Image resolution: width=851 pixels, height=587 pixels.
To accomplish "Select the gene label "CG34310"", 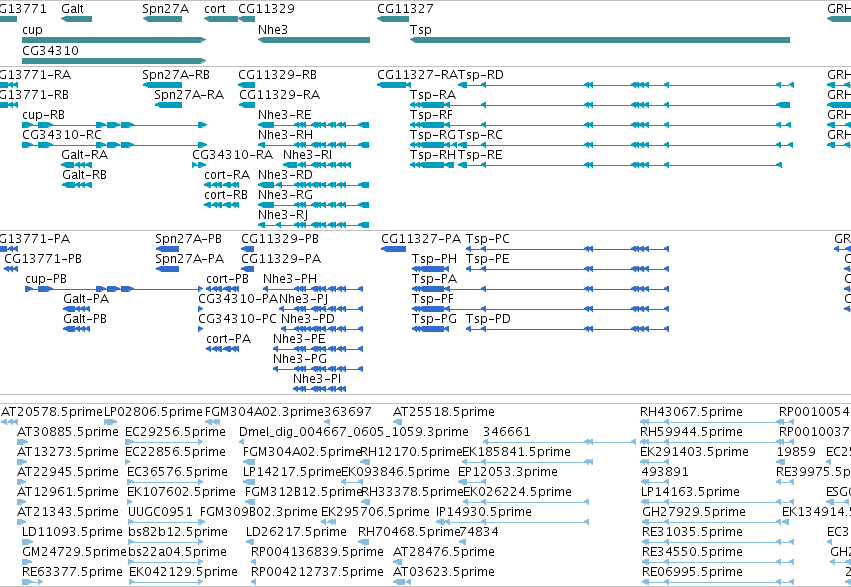I will click(x=50, y=50).
